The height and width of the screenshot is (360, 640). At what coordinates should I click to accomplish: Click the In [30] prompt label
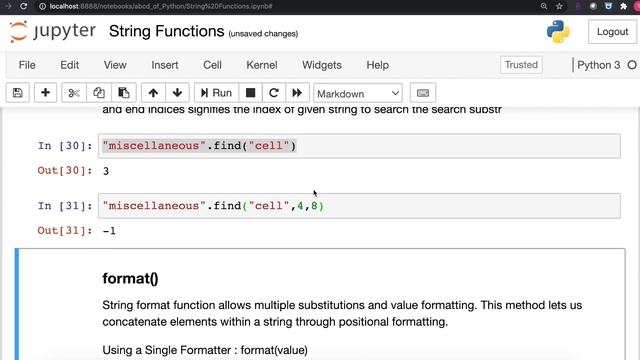65,146
